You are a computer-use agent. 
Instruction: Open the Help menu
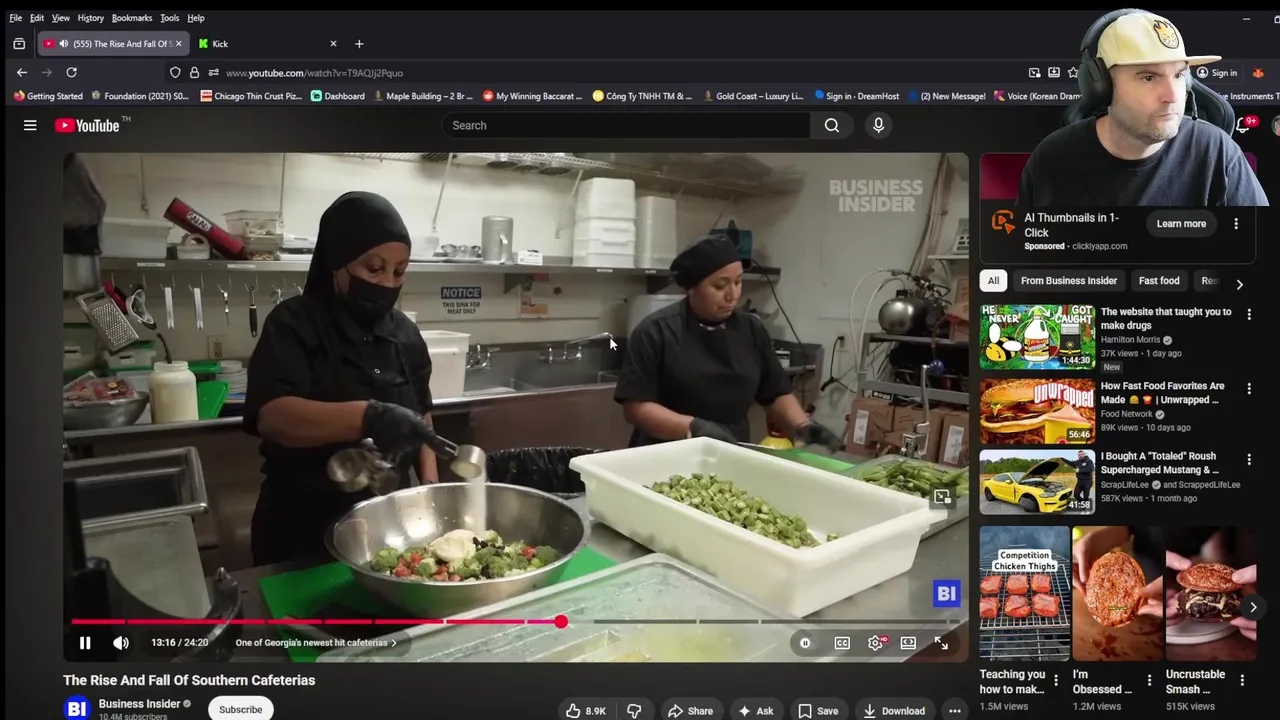pos(196,18)
